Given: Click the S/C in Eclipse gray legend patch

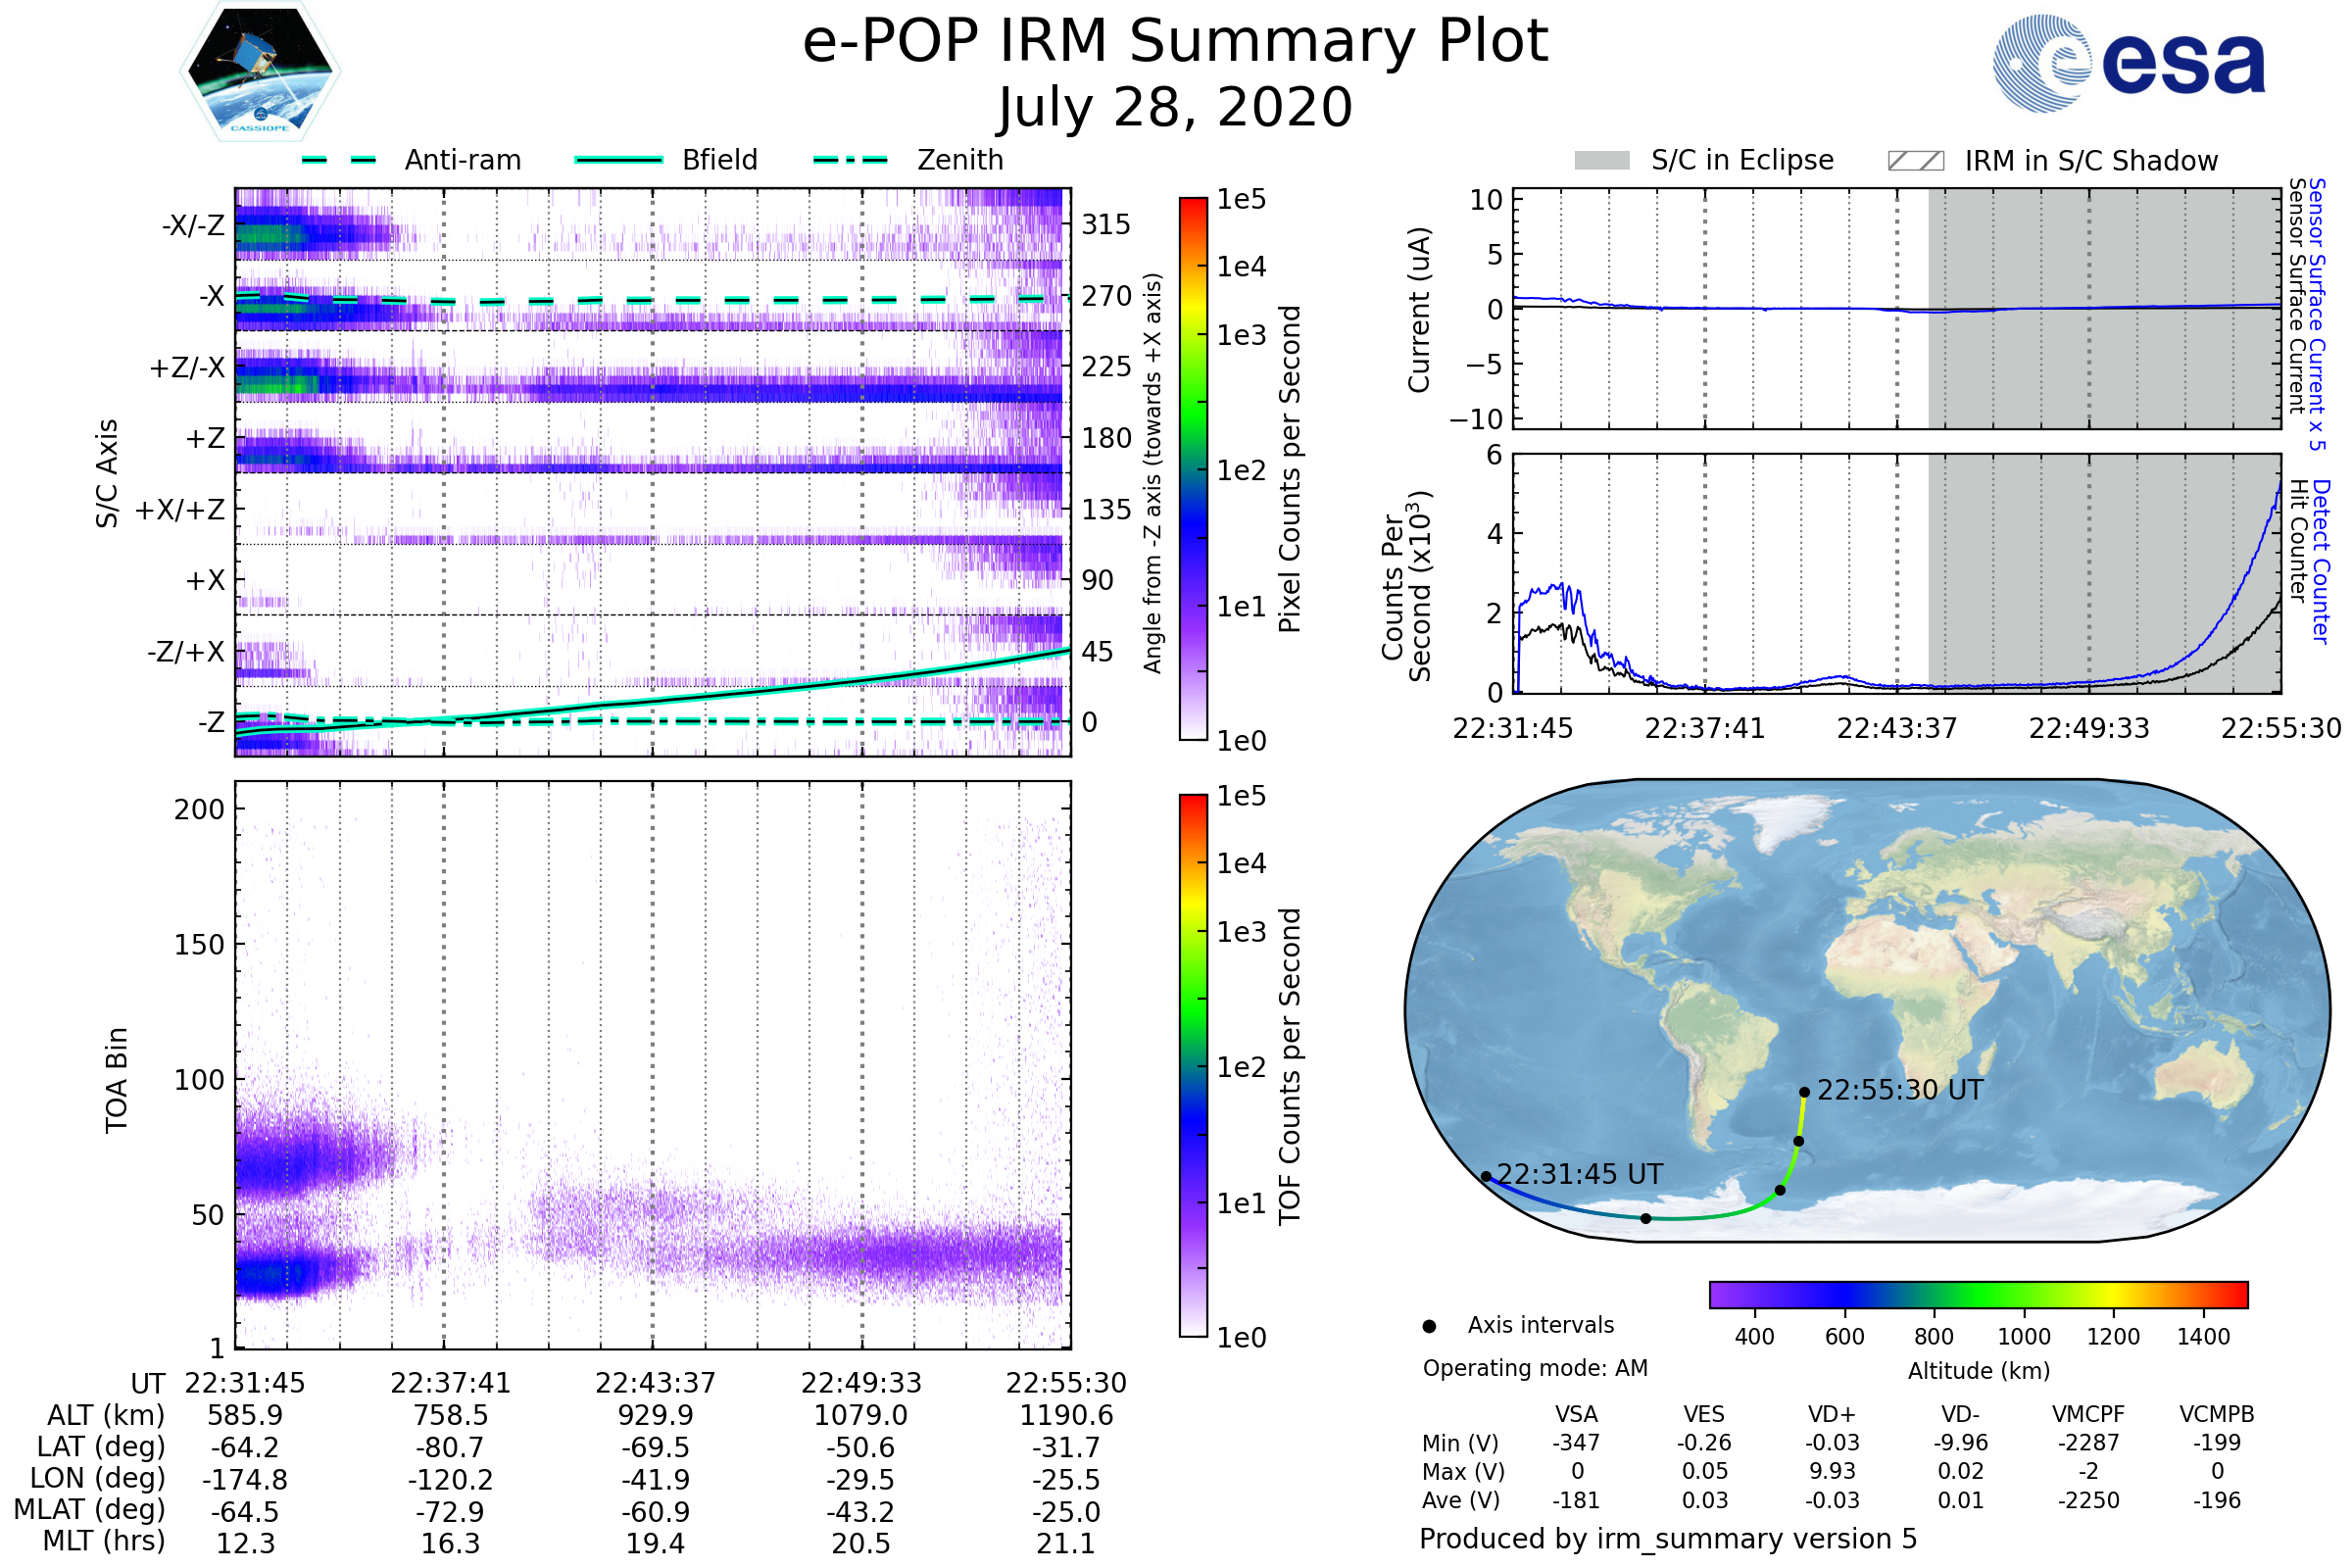Looking at the screenshot, I should [1601, 161].
